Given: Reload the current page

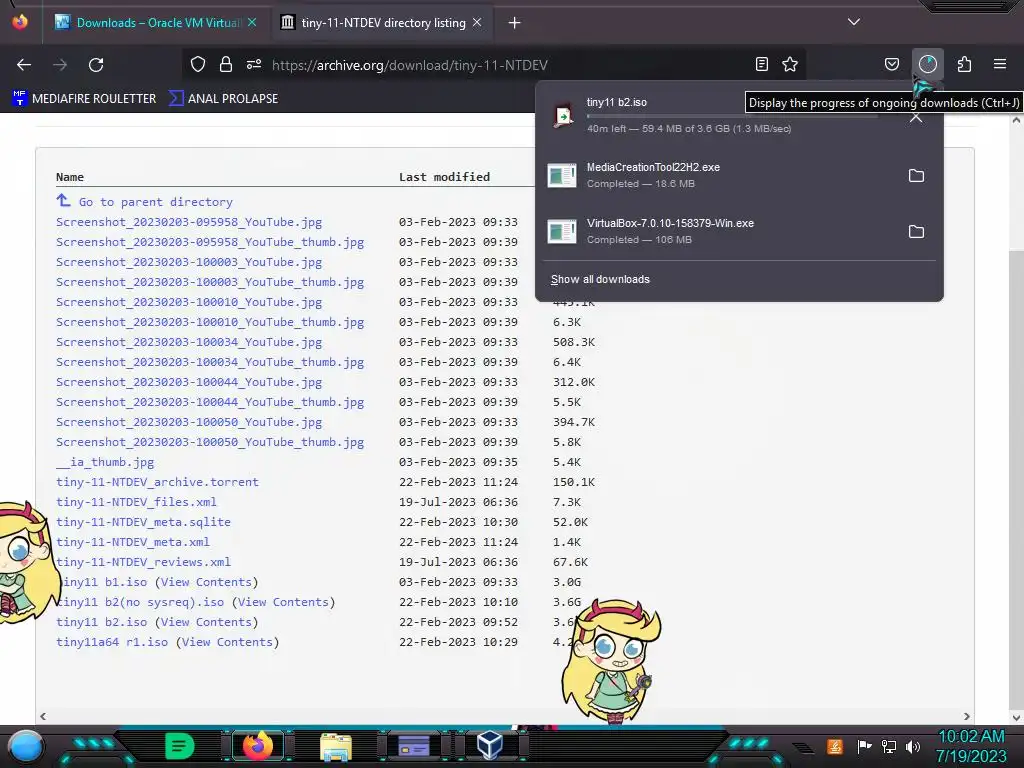Looking at the screenshot, I should [x=96, y=65].
